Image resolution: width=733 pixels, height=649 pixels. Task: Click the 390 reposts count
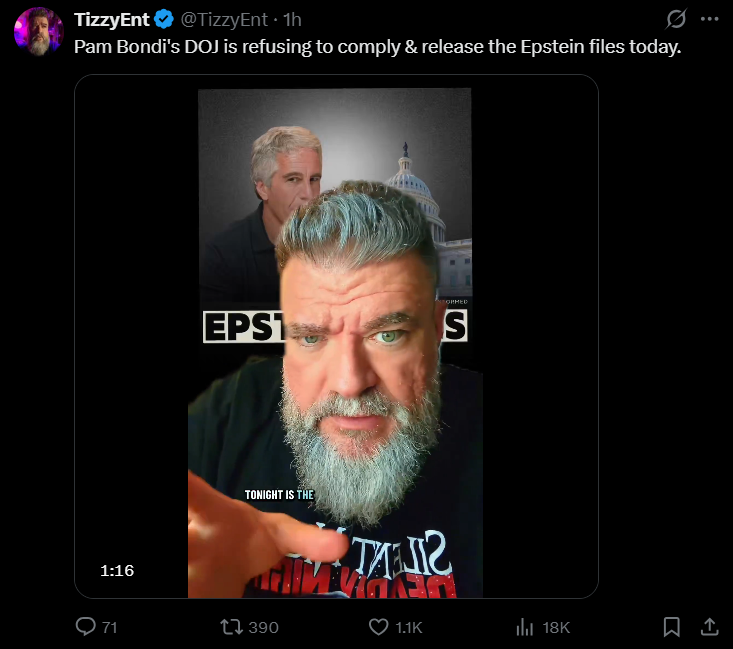(x=263, y=627)
